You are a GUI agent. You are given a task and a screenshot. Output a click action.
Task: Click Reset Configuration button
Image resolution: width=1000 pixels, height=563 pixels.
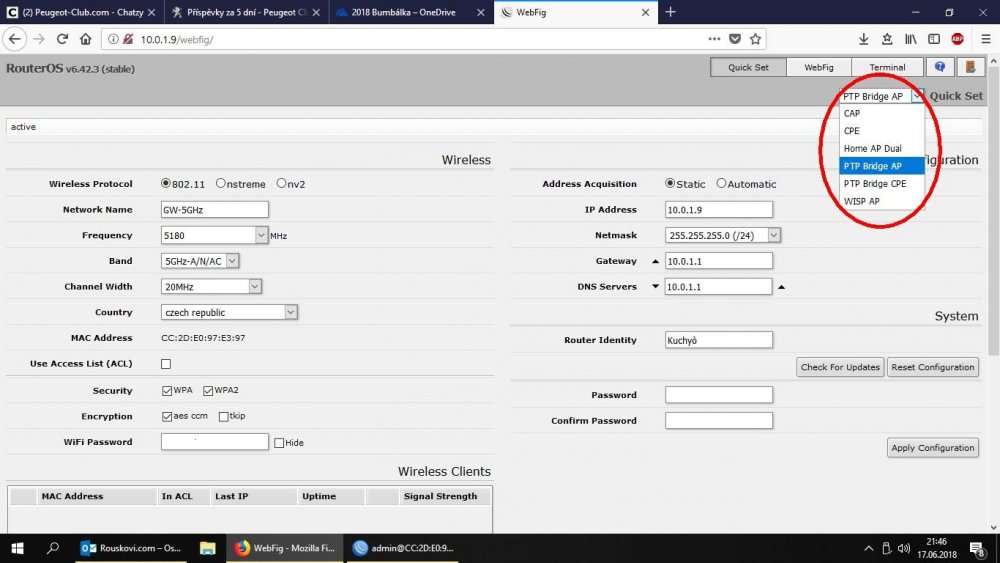932,367
